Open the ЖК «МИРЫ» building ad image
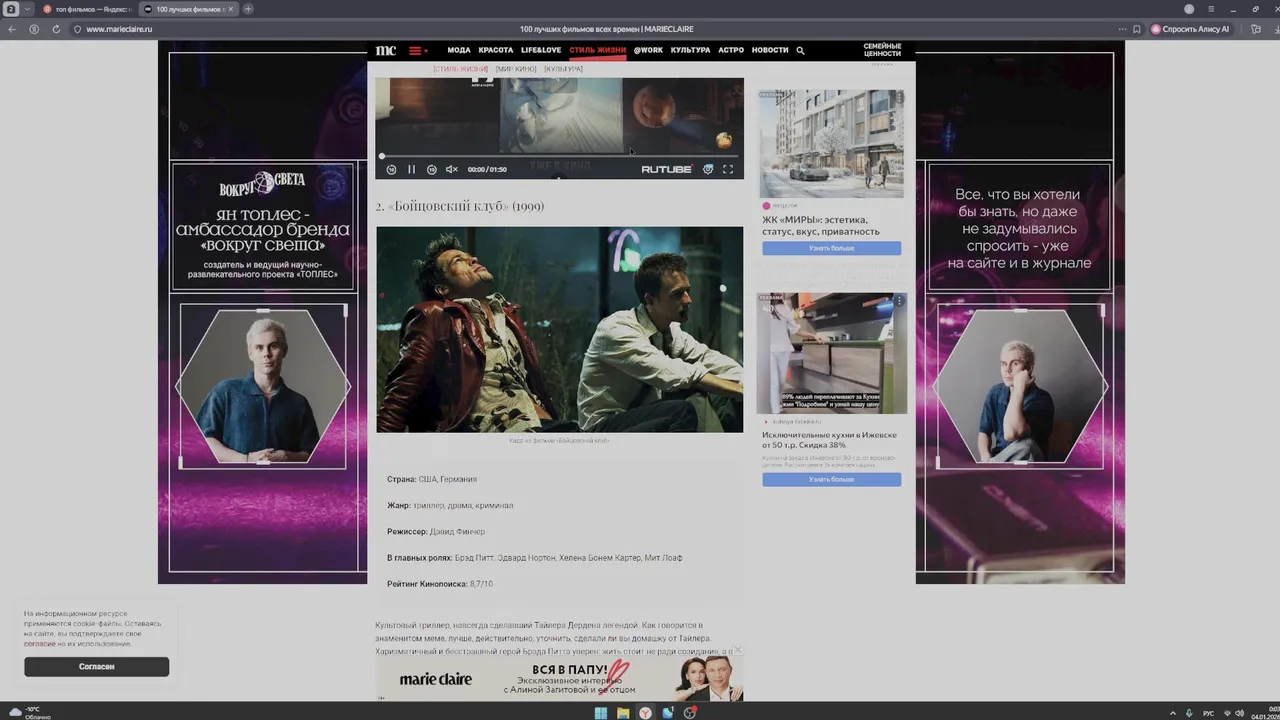1280x720 pixels. 831,144
